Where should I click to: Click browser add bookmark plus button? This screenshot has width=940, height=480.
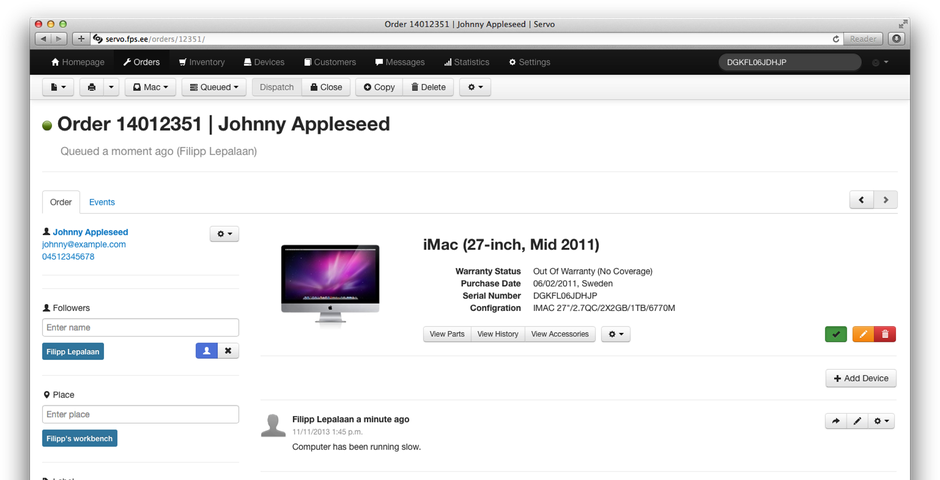coord(81,39)
